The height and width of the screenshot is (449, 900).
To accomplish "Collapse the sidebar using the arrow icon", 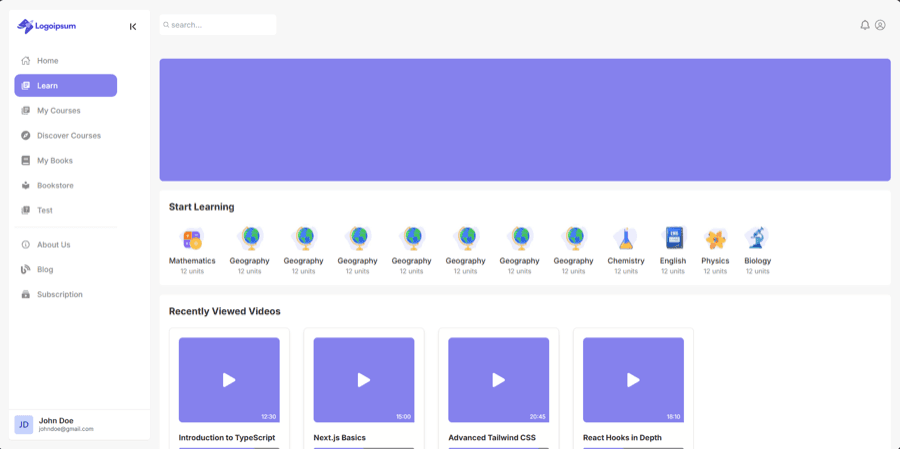I will (x=133, y=26).
